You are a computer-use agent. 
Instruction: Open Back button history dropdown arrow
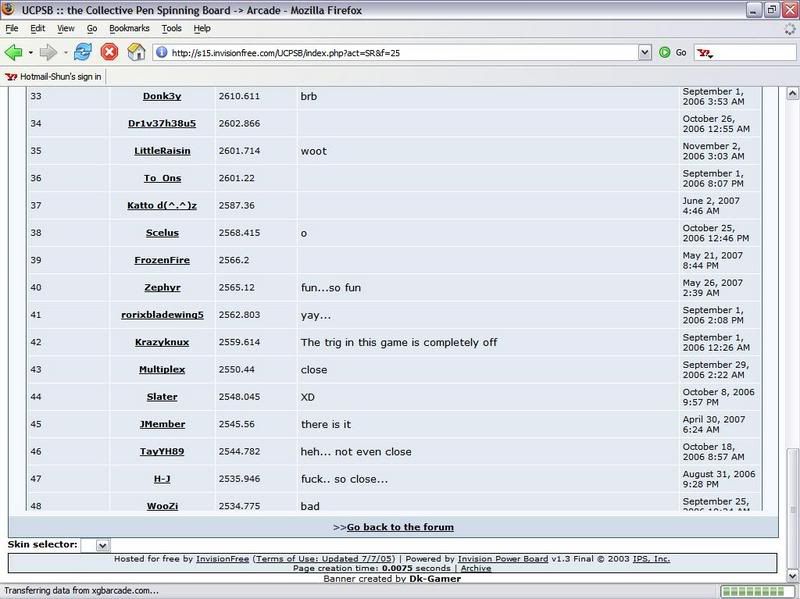[31, 53]
